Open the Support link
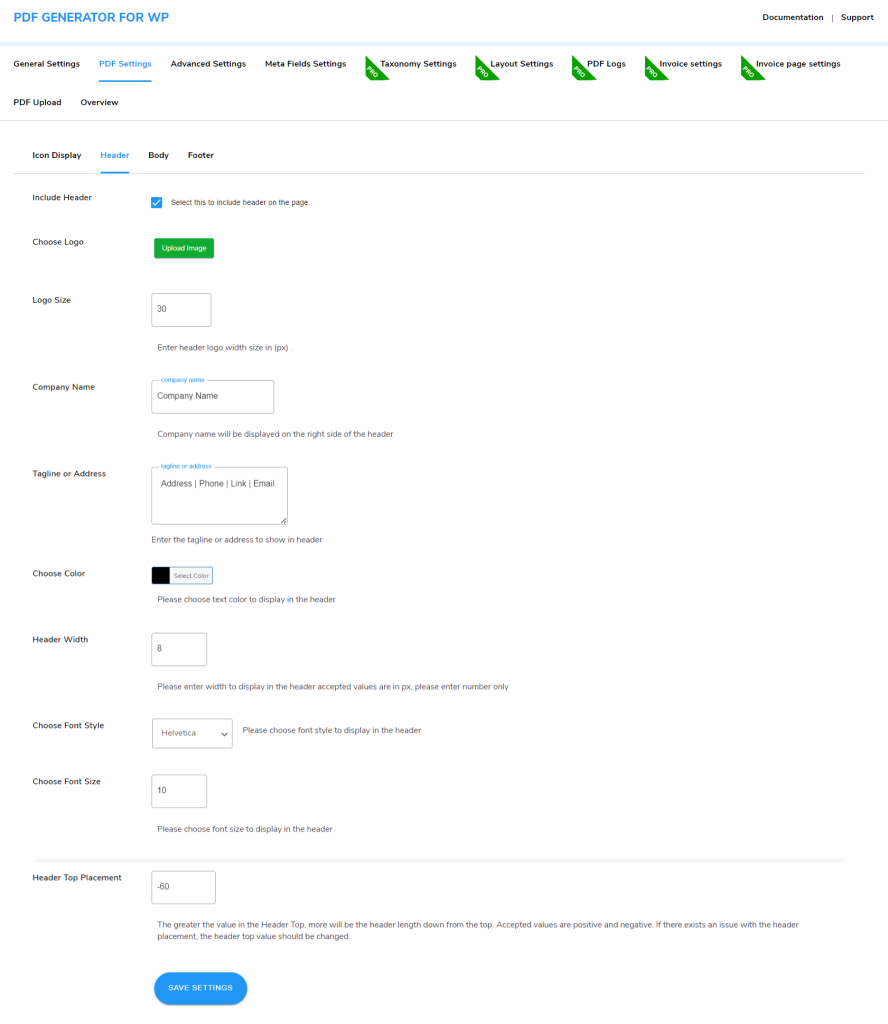This screenshot has width=888, height=1024. pyautogui.click(x=856, y=17)
